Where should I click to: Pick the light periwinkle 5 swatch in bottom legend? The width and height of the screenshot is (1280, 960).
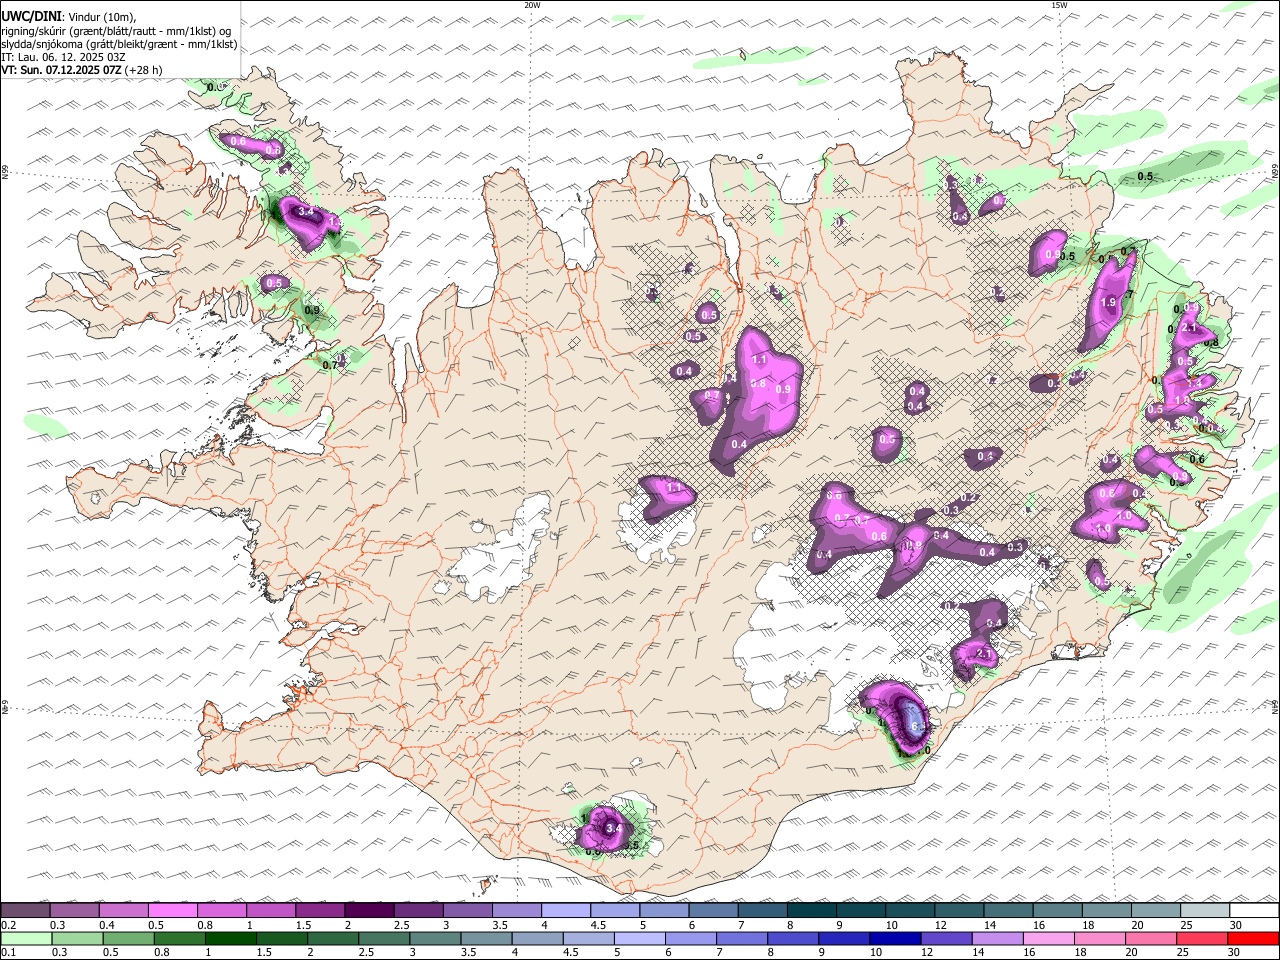click(639, 939)
